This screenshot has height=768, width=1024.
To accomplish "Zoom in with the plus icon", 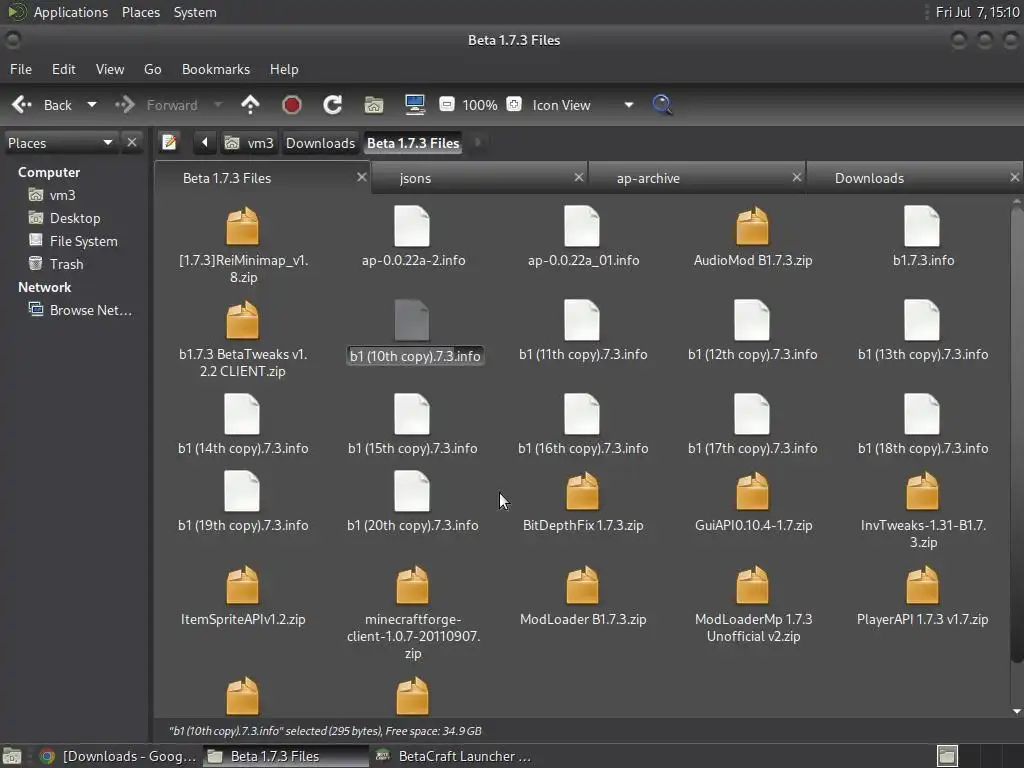I will pos(514,104).
